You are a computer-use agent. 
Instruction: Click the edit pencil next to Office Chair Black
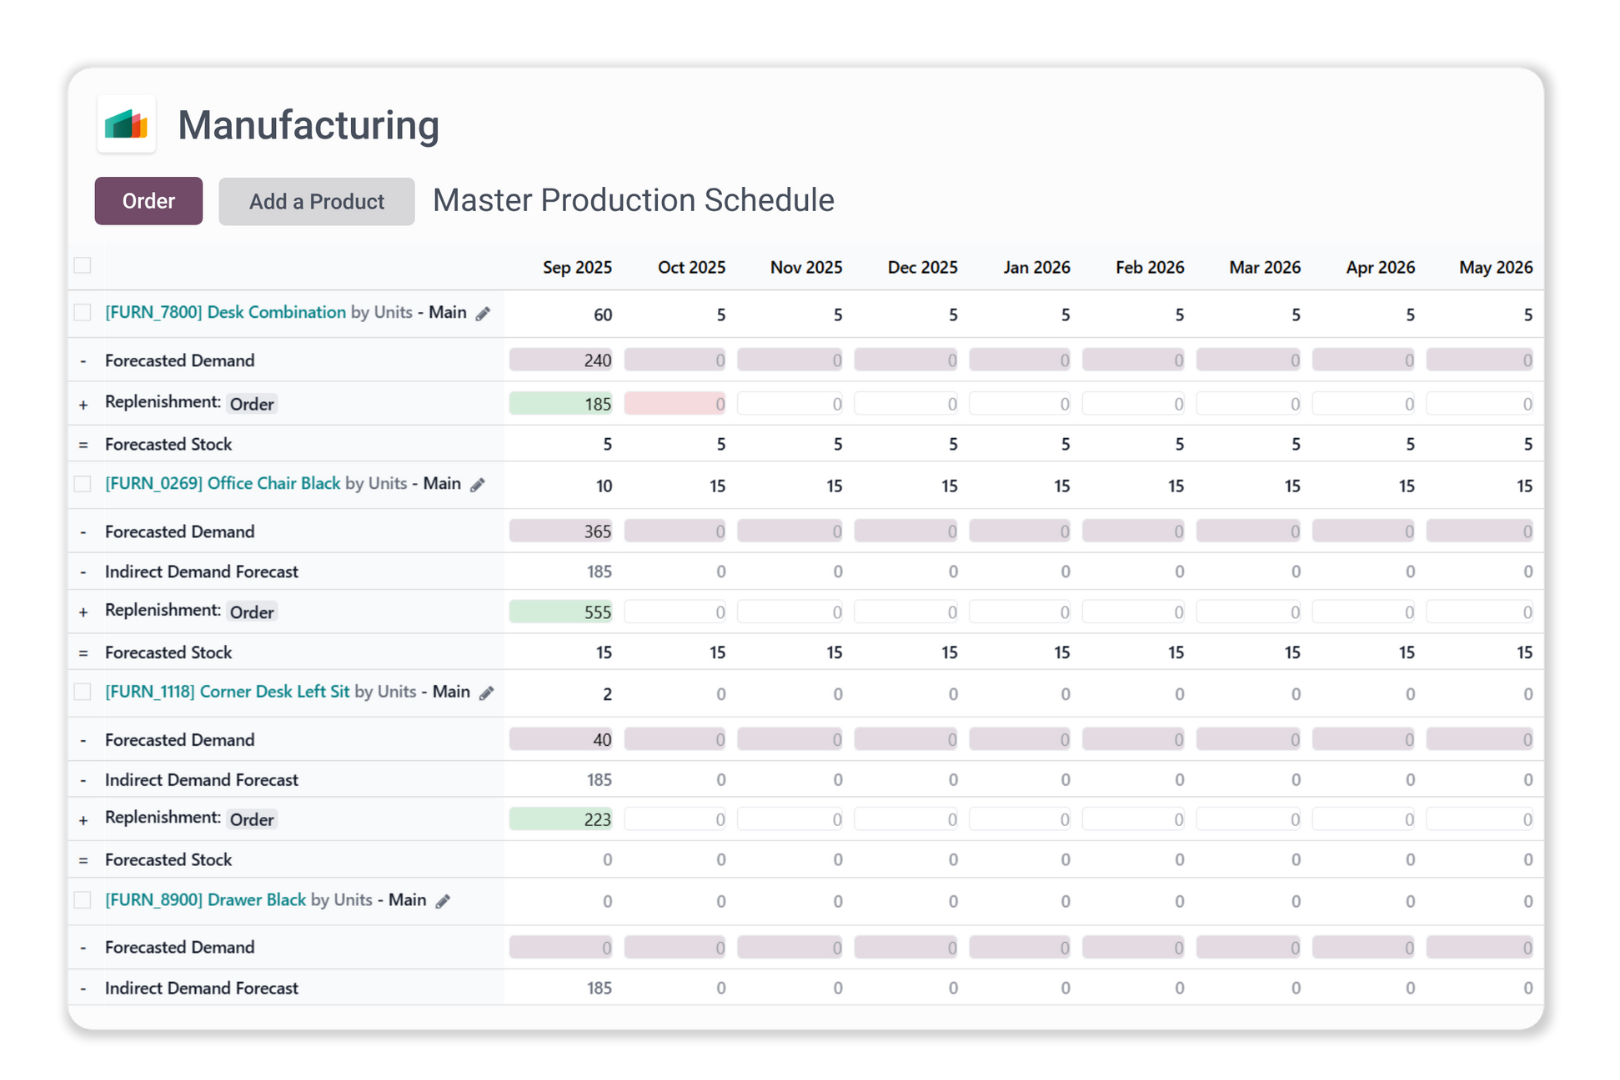478,485
